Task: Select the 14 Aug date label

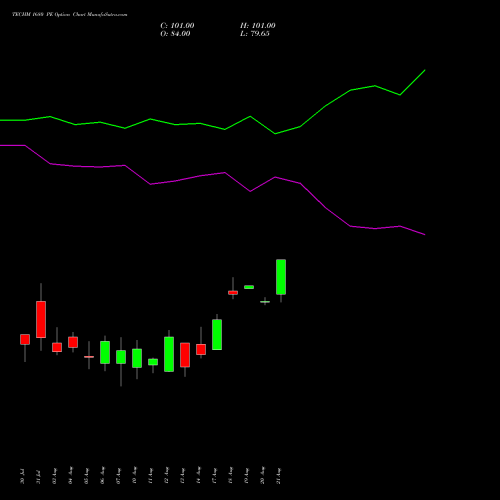Action: (198, 476)
